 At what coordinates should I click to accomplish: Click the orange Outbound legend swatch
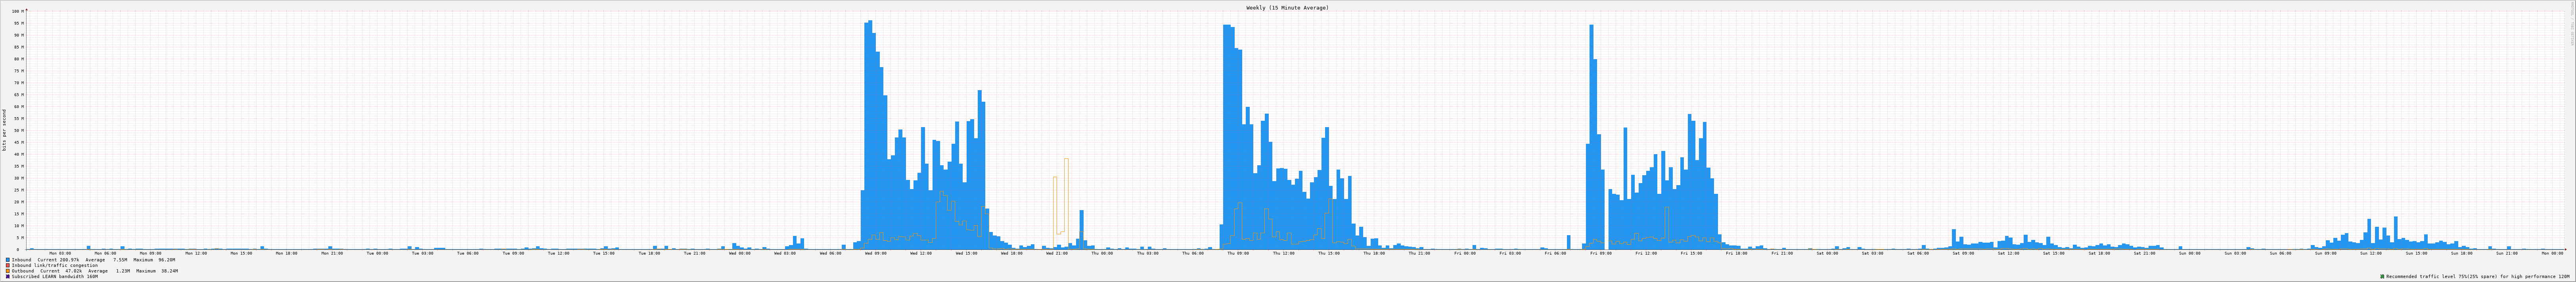coord(8,271)
